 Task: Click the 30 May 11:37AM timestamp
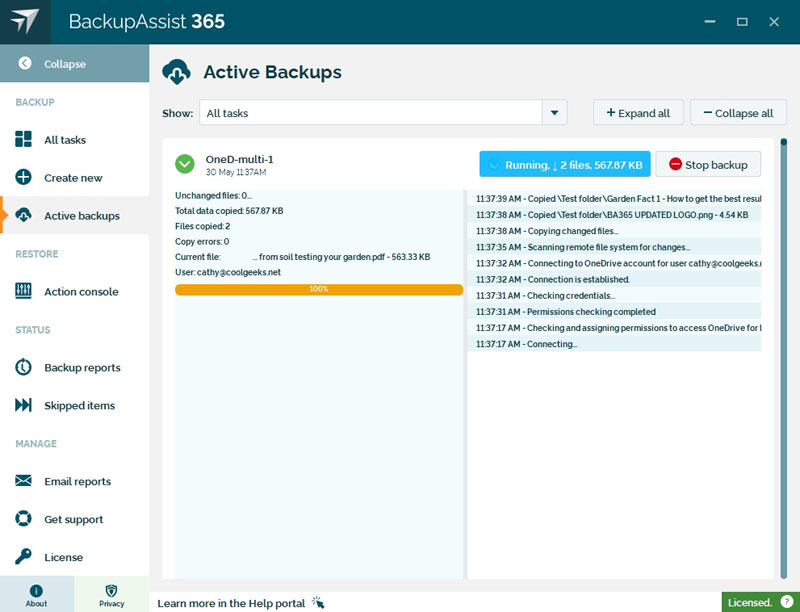point(236,172)
